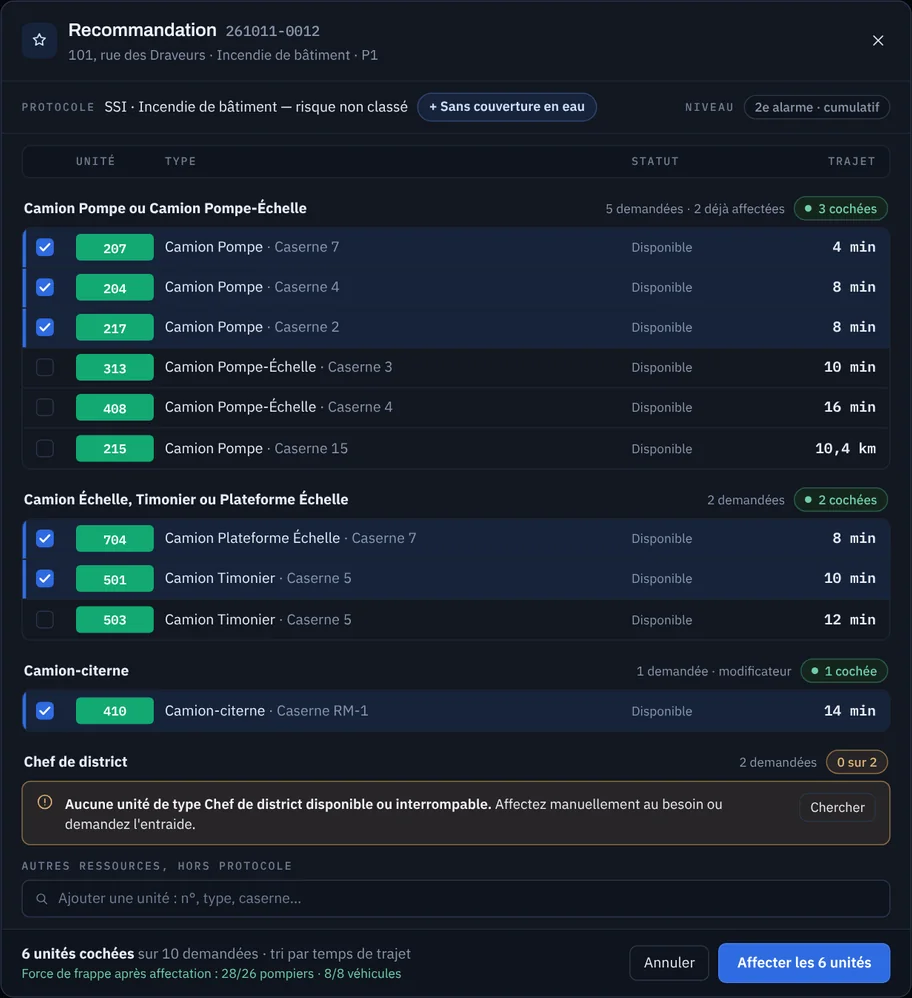The width and height of the screenshot is (912, 998).
Task: Check unit 503 Camion Timonier
Action: pyautogui.click(x=45, y=619)
